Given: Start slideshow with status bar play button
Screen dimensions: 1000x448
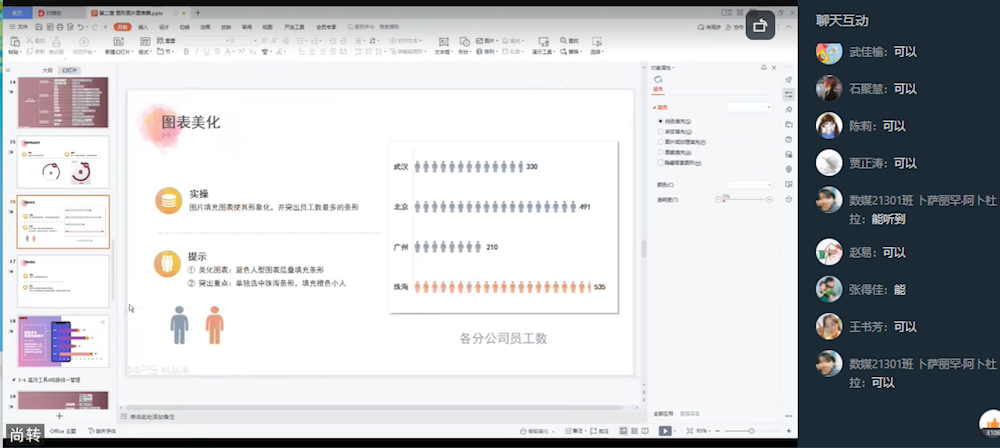Looking at the screenshot, I should click(665, 431).
